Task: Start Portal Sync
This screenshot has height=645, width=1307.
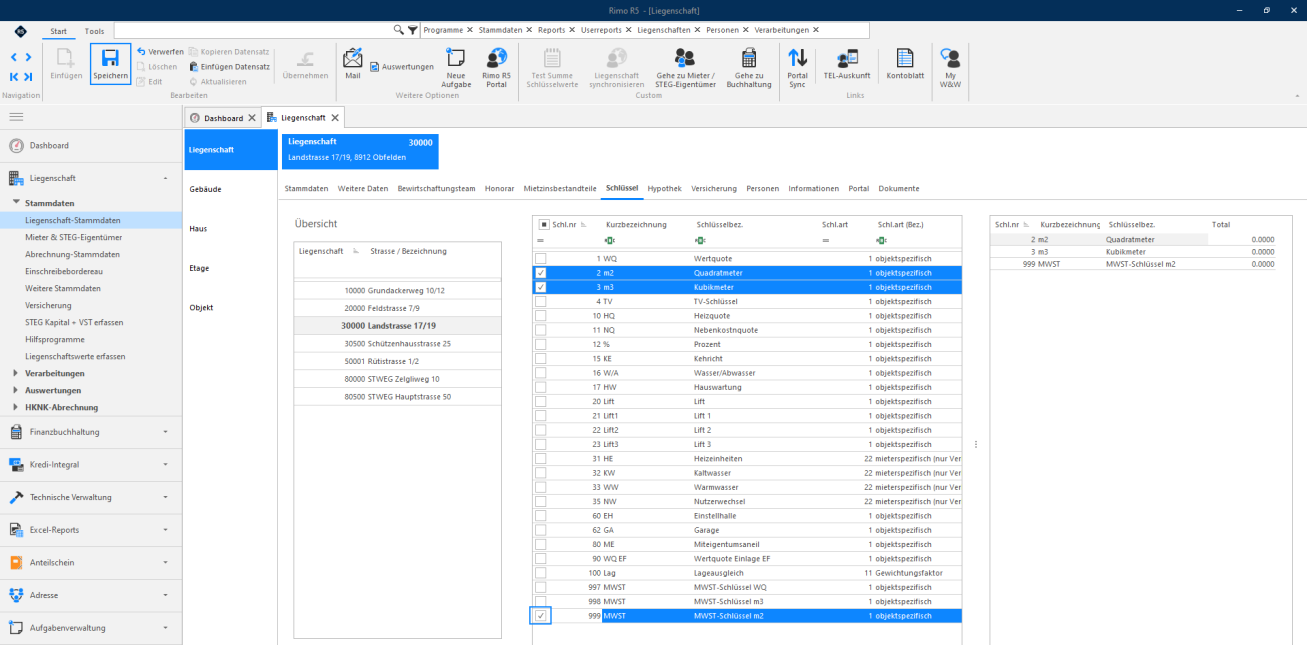Action: 797,67
